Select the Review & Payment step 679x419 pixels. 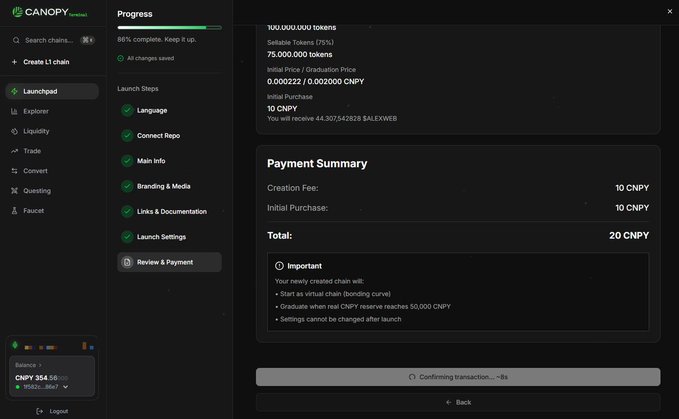coord(169,262)
